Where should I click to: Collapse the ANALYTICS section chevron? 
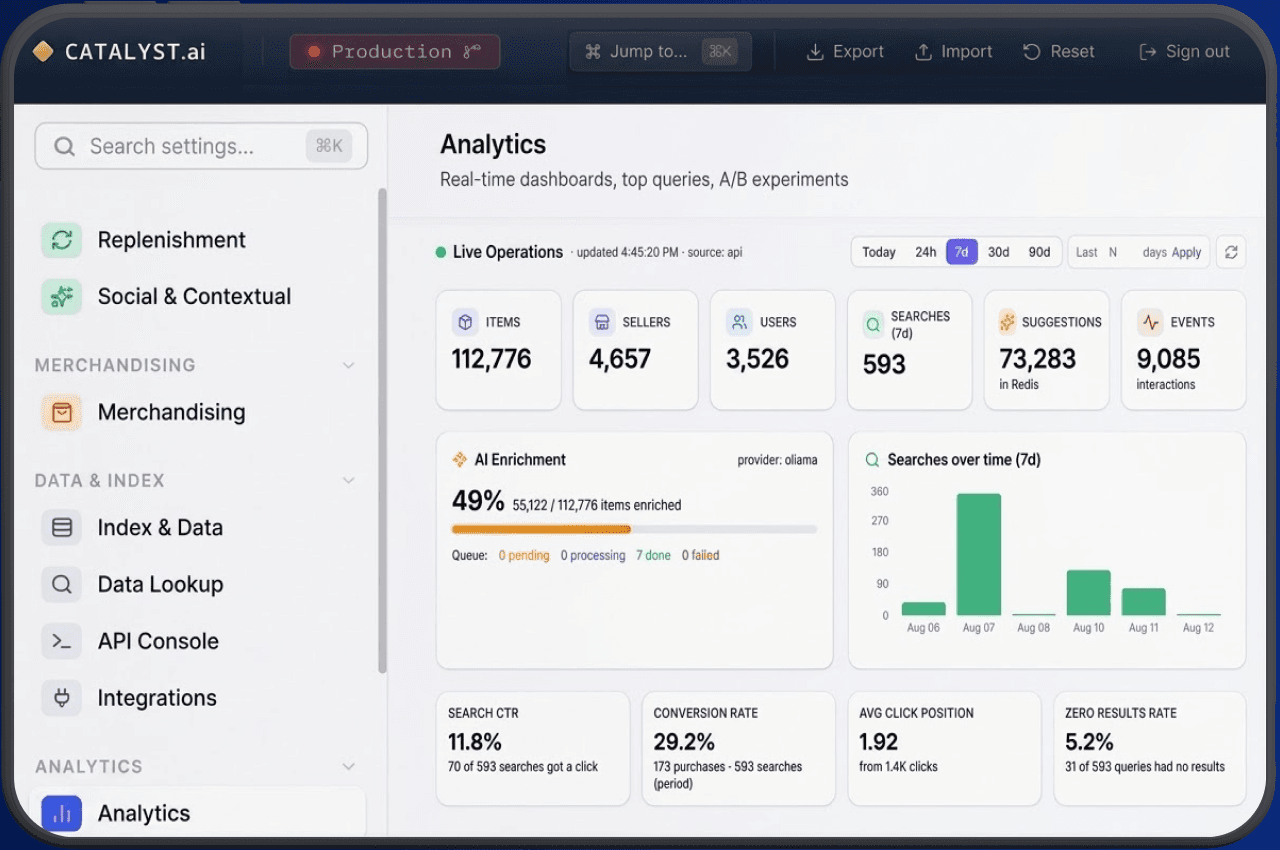(348, 766)
